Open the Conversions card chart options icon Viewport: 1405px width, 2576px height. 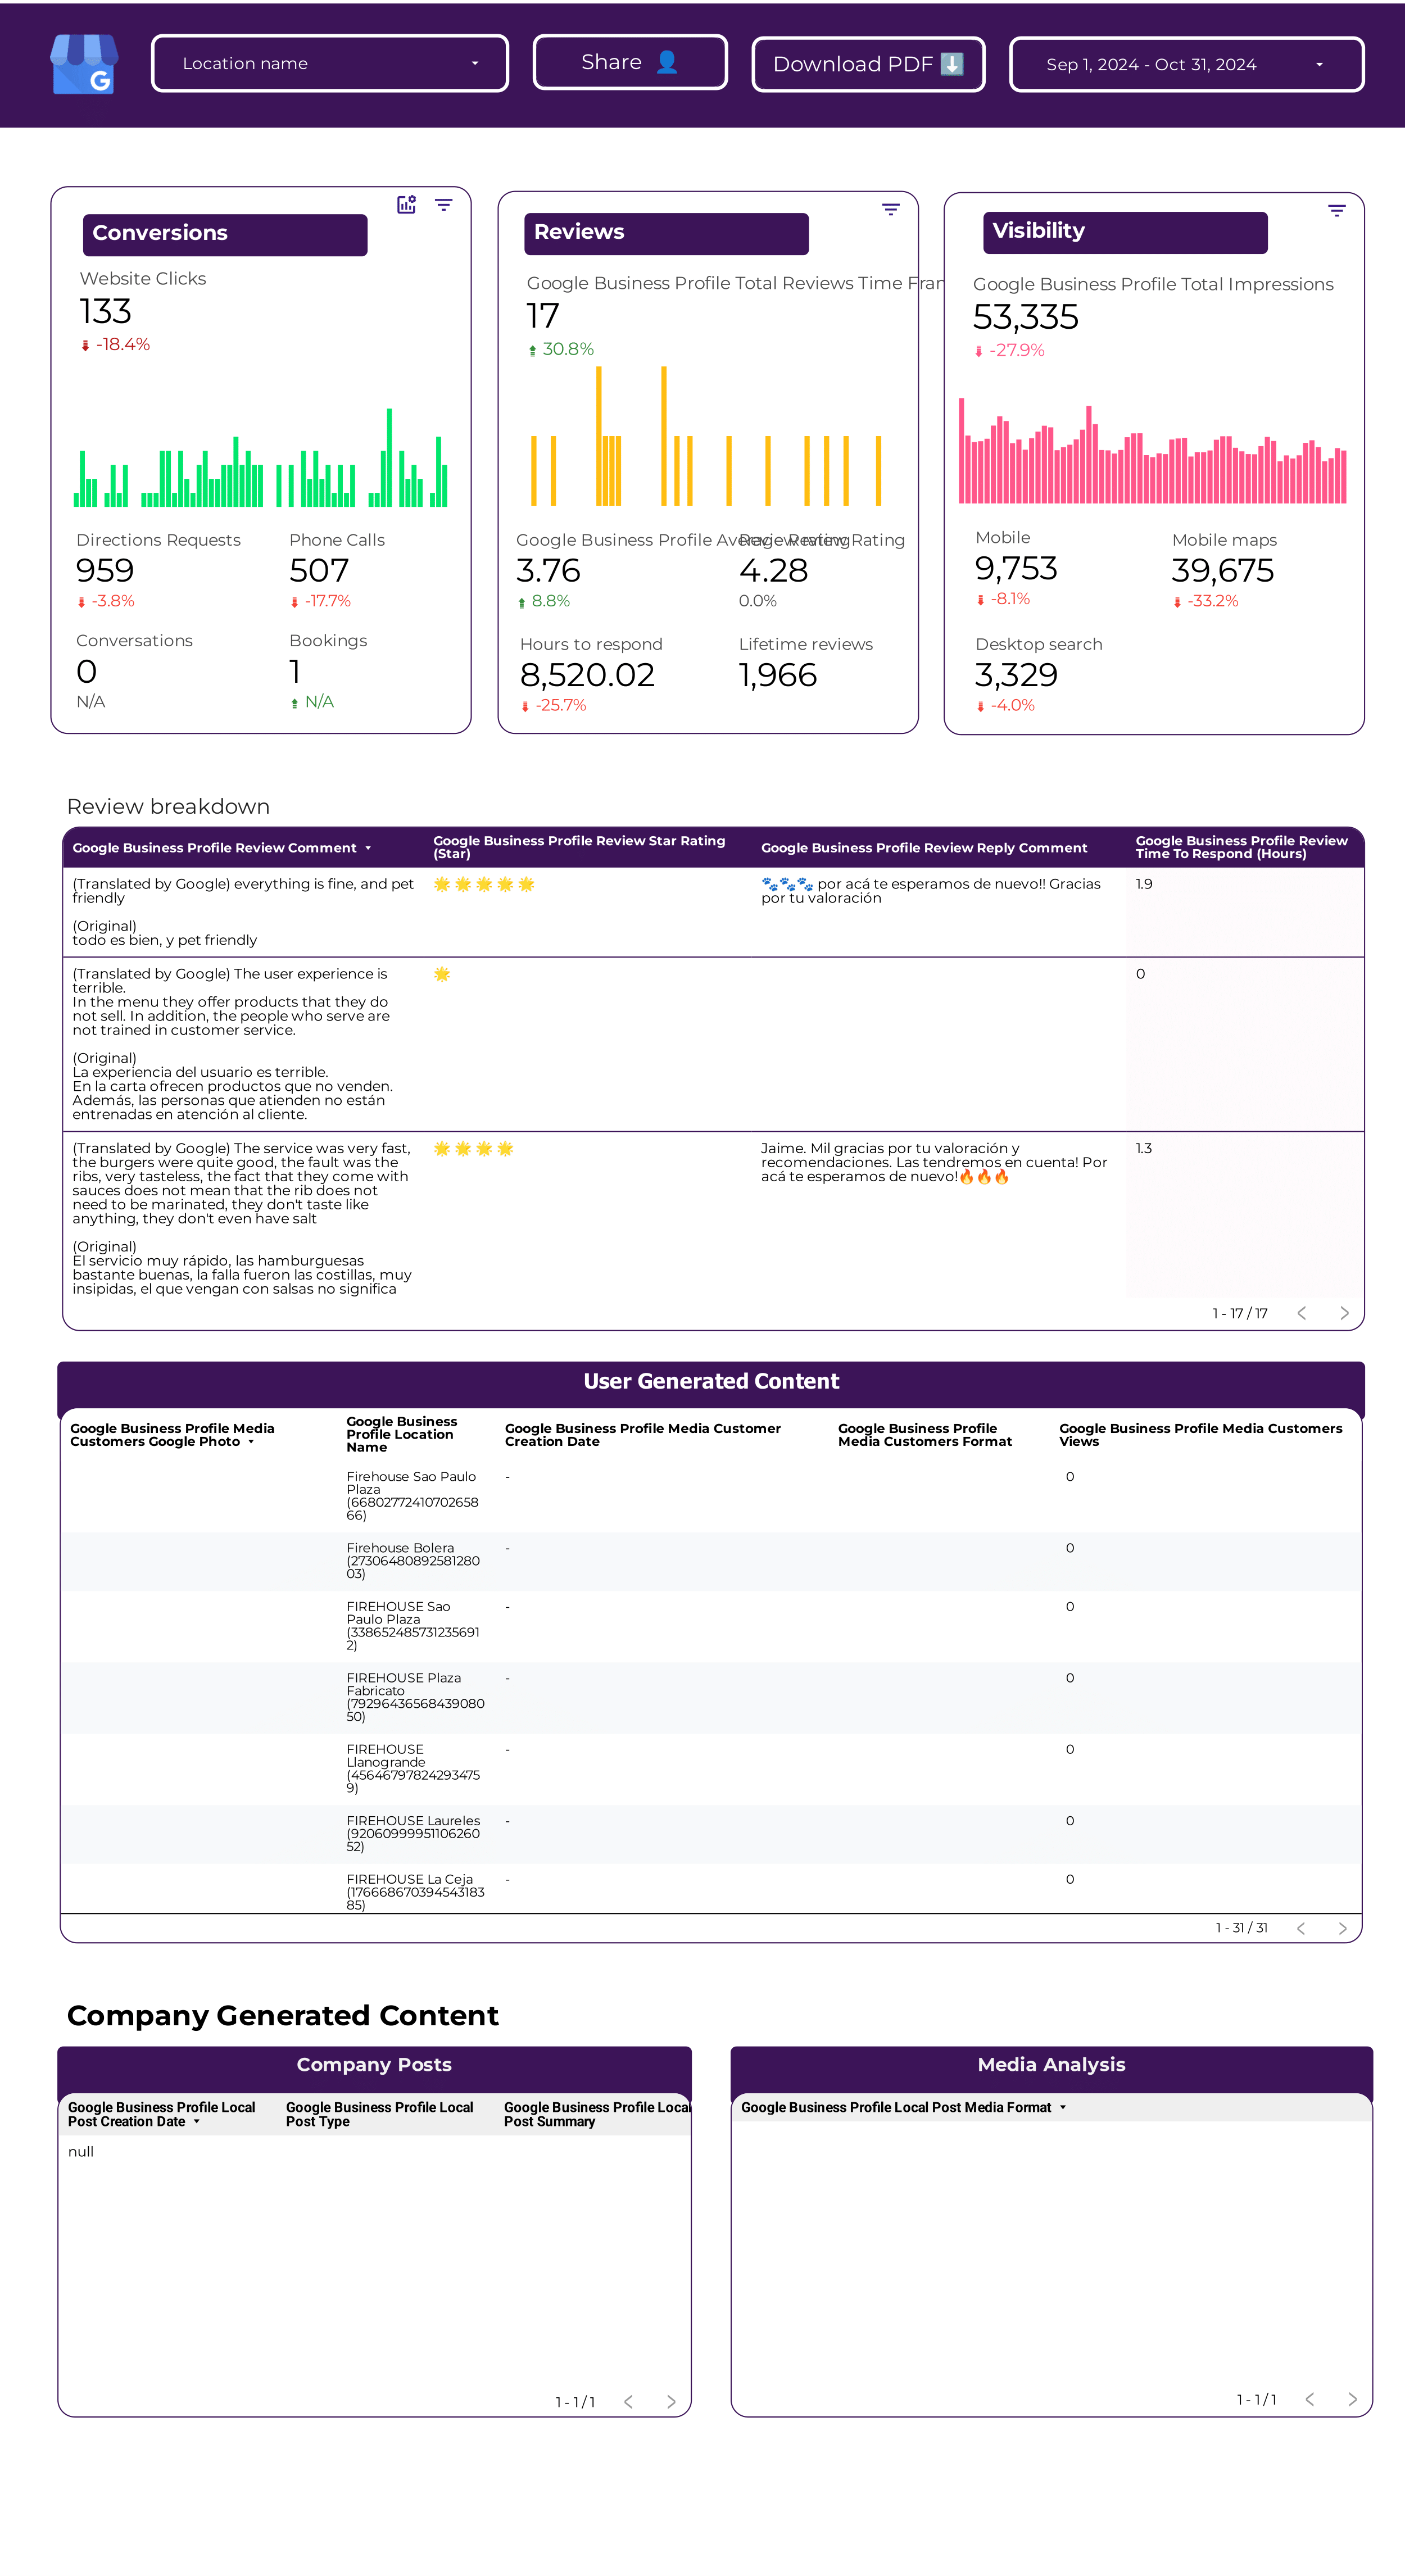coord(406,205)
